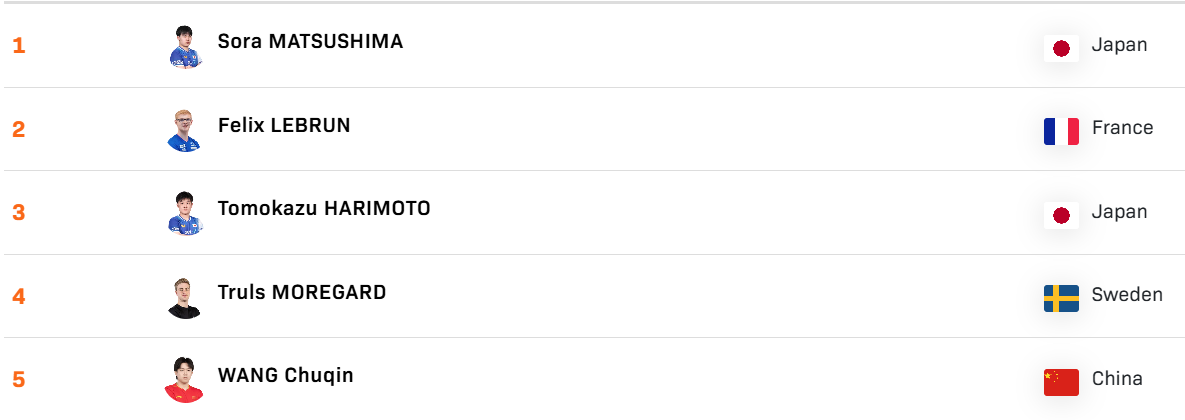Viewport: 1185px width, 420px height.
Task: Click the China country label
Action: 1117,378
